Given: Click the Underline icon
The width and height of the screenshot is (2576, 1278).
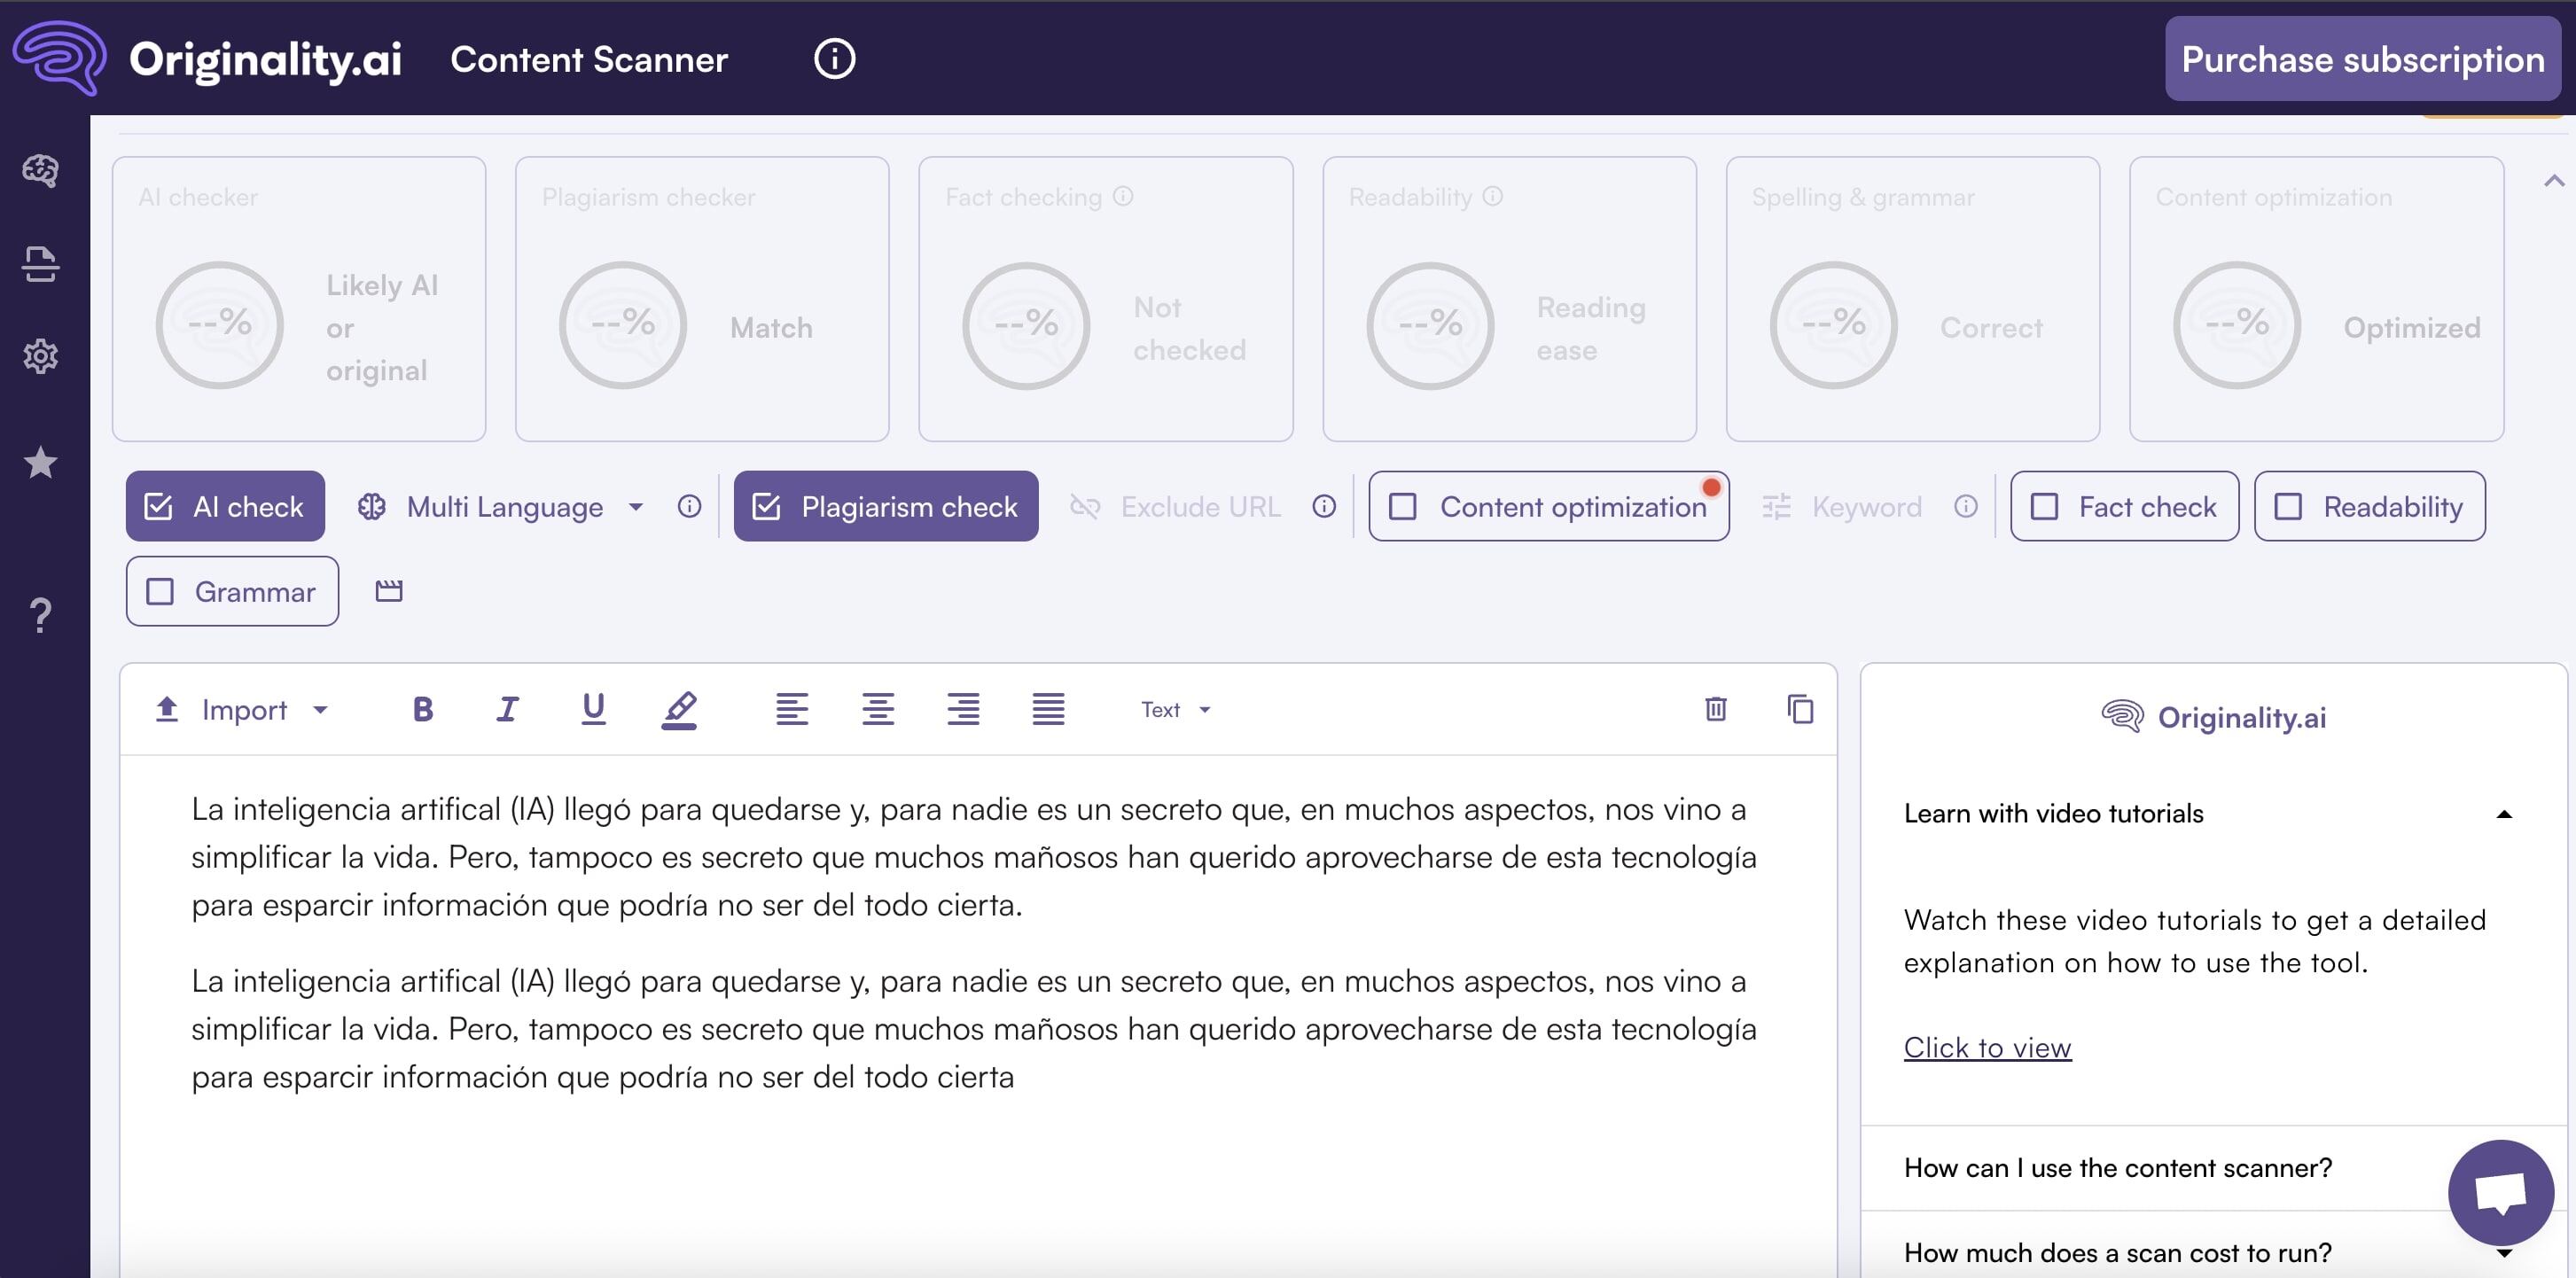Looking at the screenshot, I should click(593, 709).
